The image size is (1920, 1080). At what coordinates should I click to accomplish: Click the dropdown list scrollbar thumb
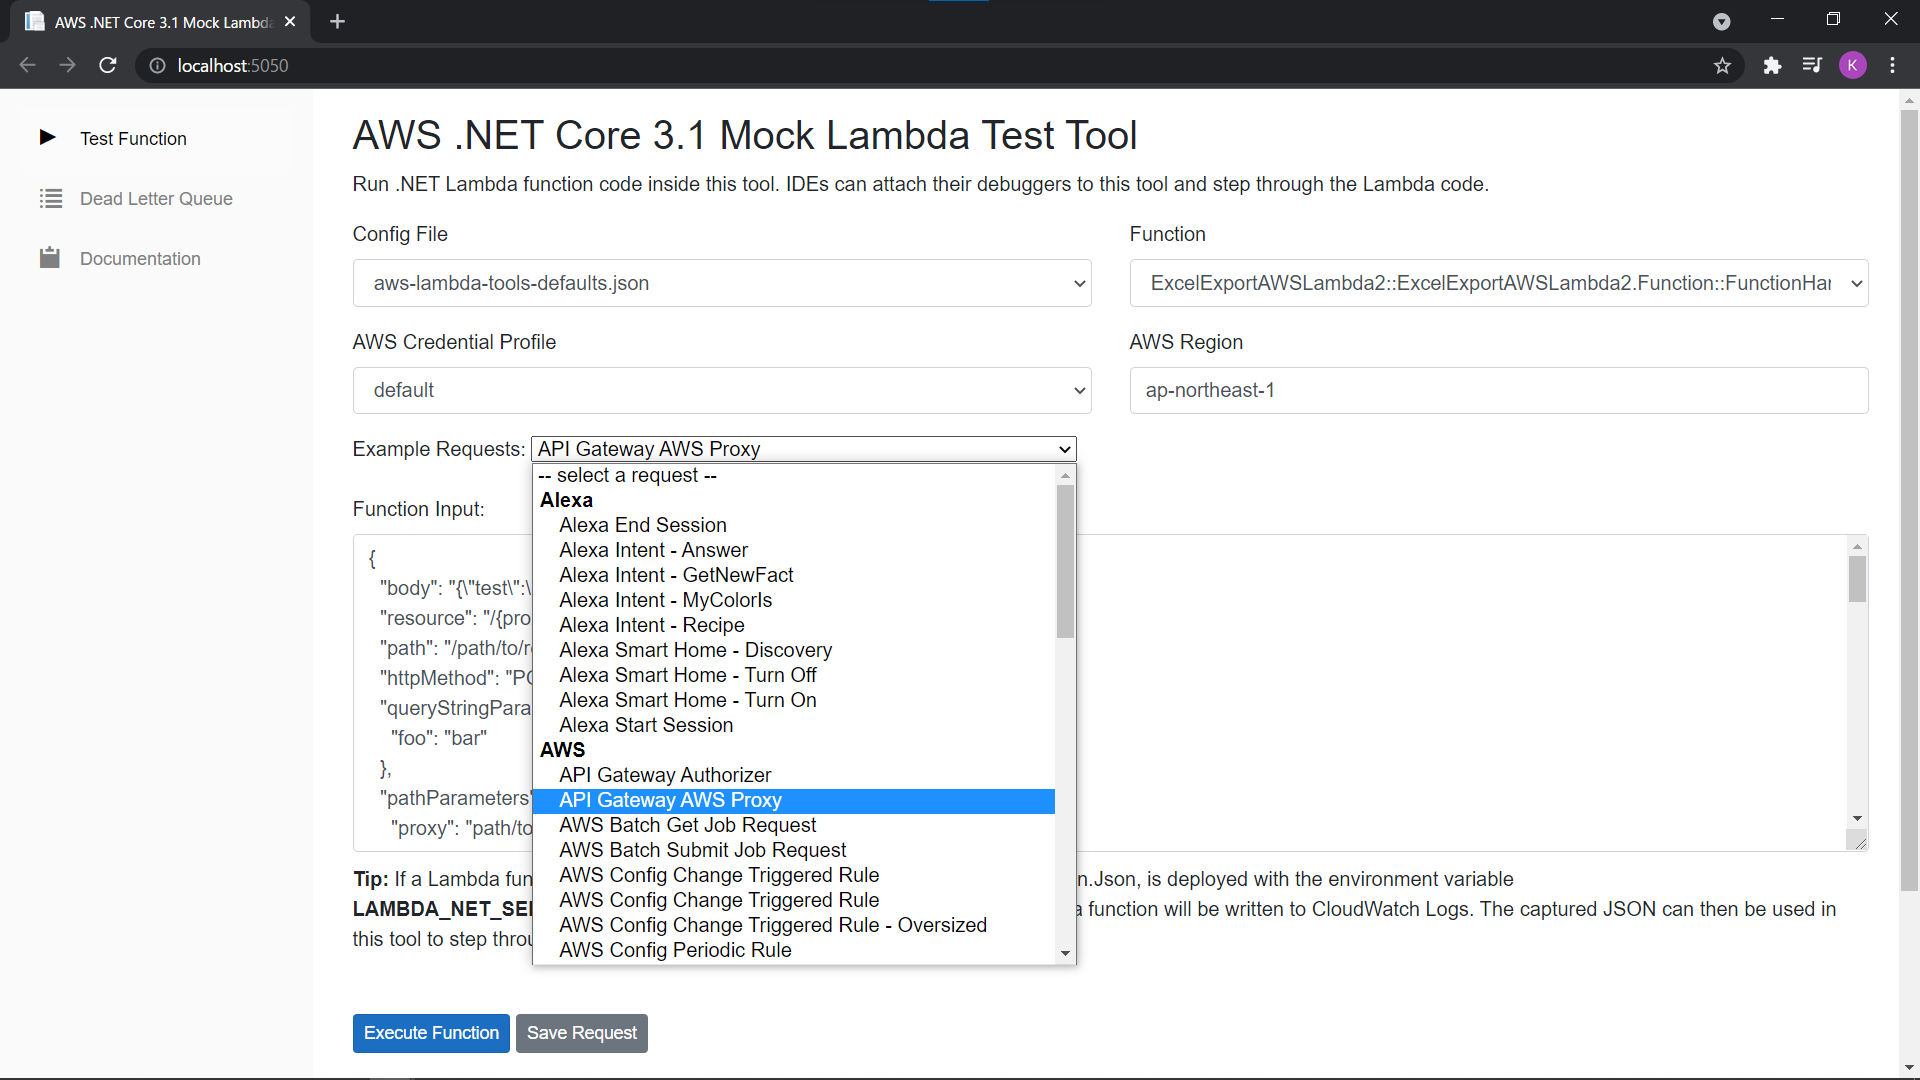coord(1065,561)
